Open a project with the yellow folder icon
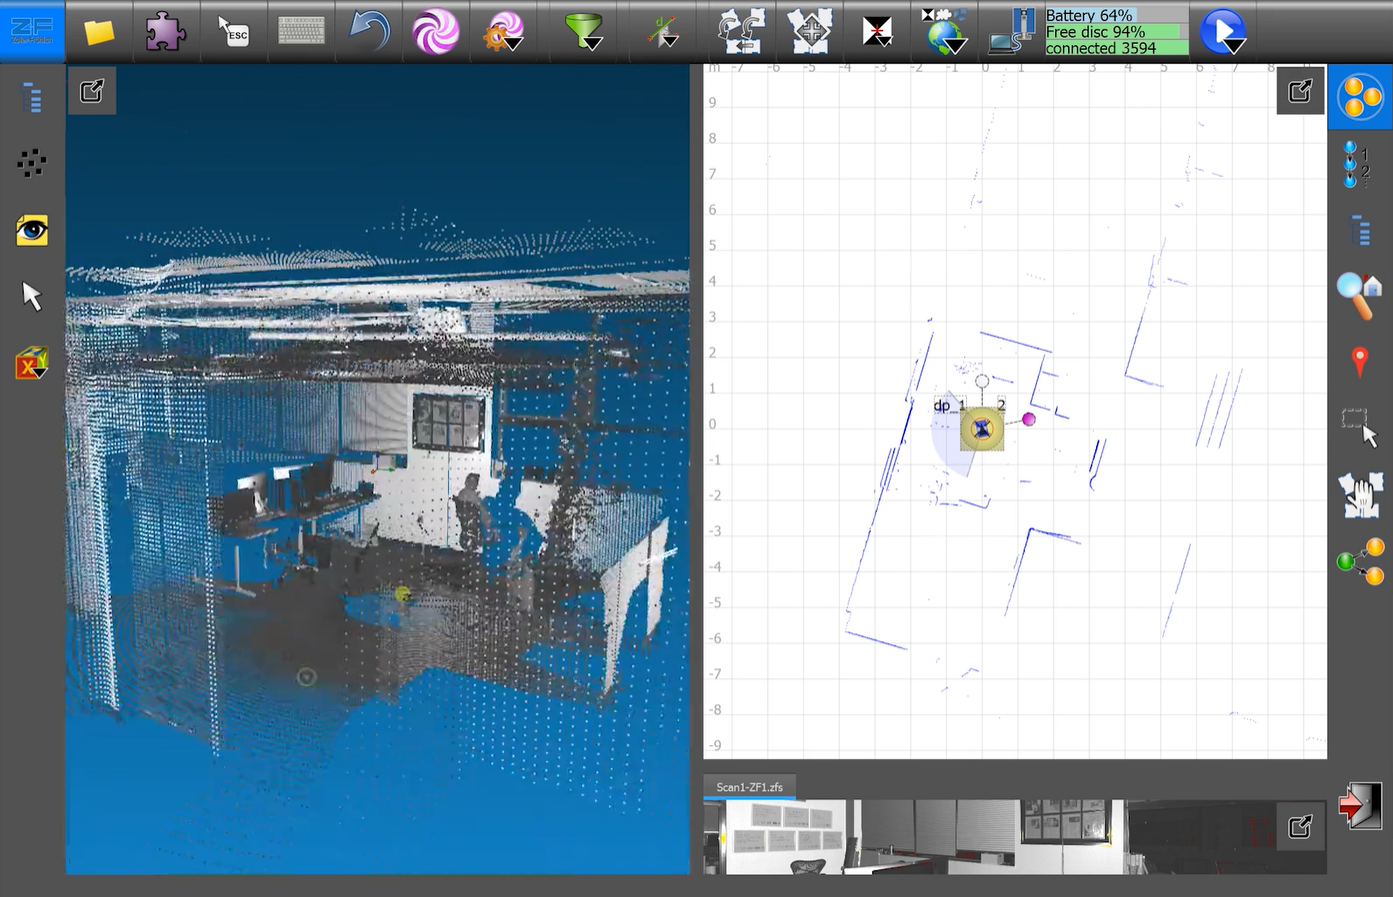1393x897 pixels. click(x=98, y=32)
